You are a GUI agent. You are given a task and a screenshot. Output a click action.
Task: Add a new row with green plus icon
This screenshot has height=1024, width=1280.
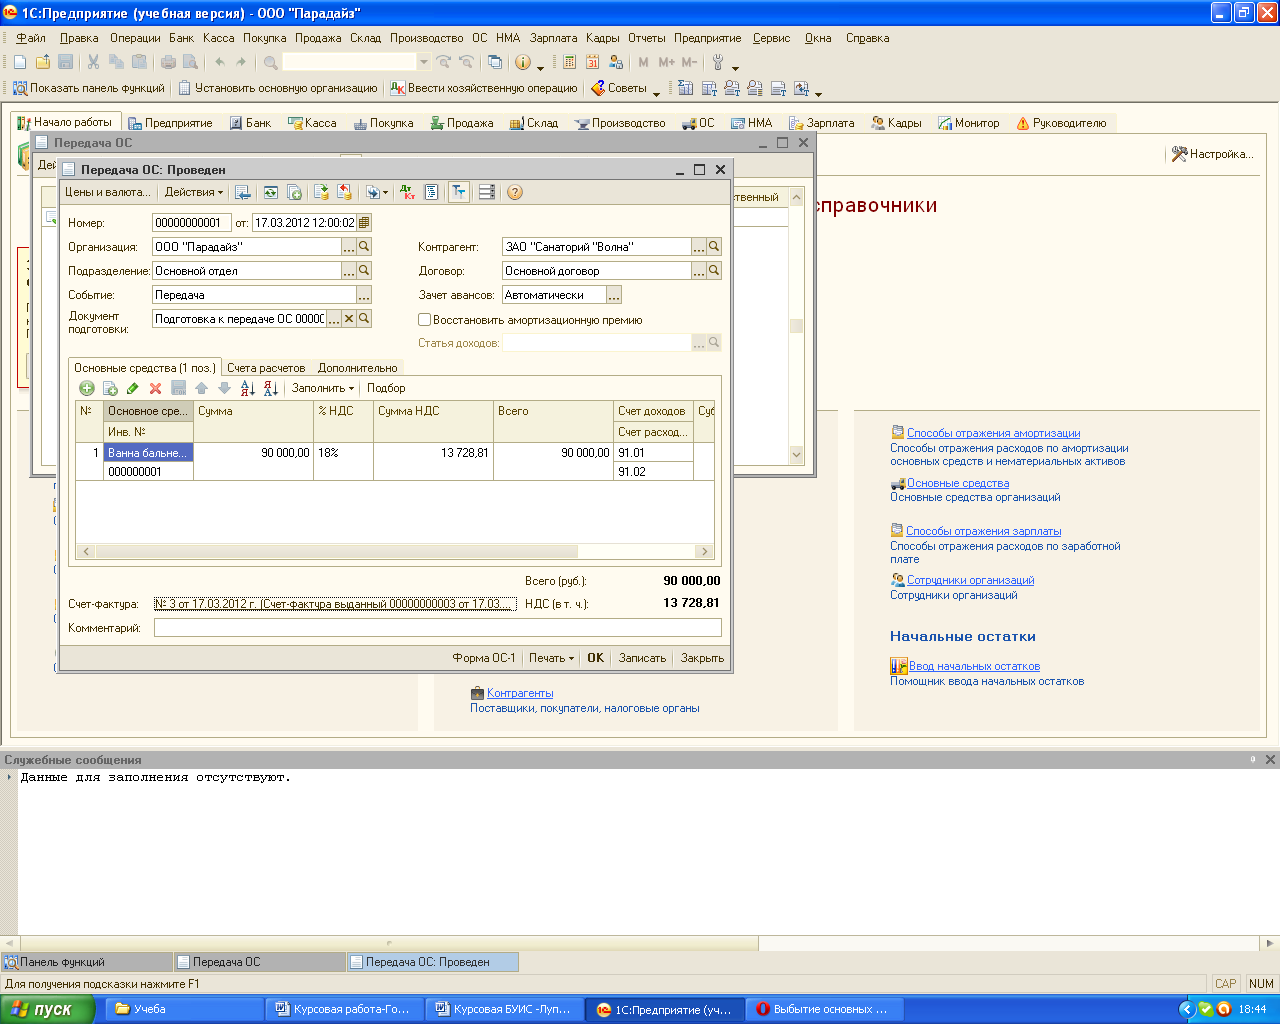click(86, 388)
